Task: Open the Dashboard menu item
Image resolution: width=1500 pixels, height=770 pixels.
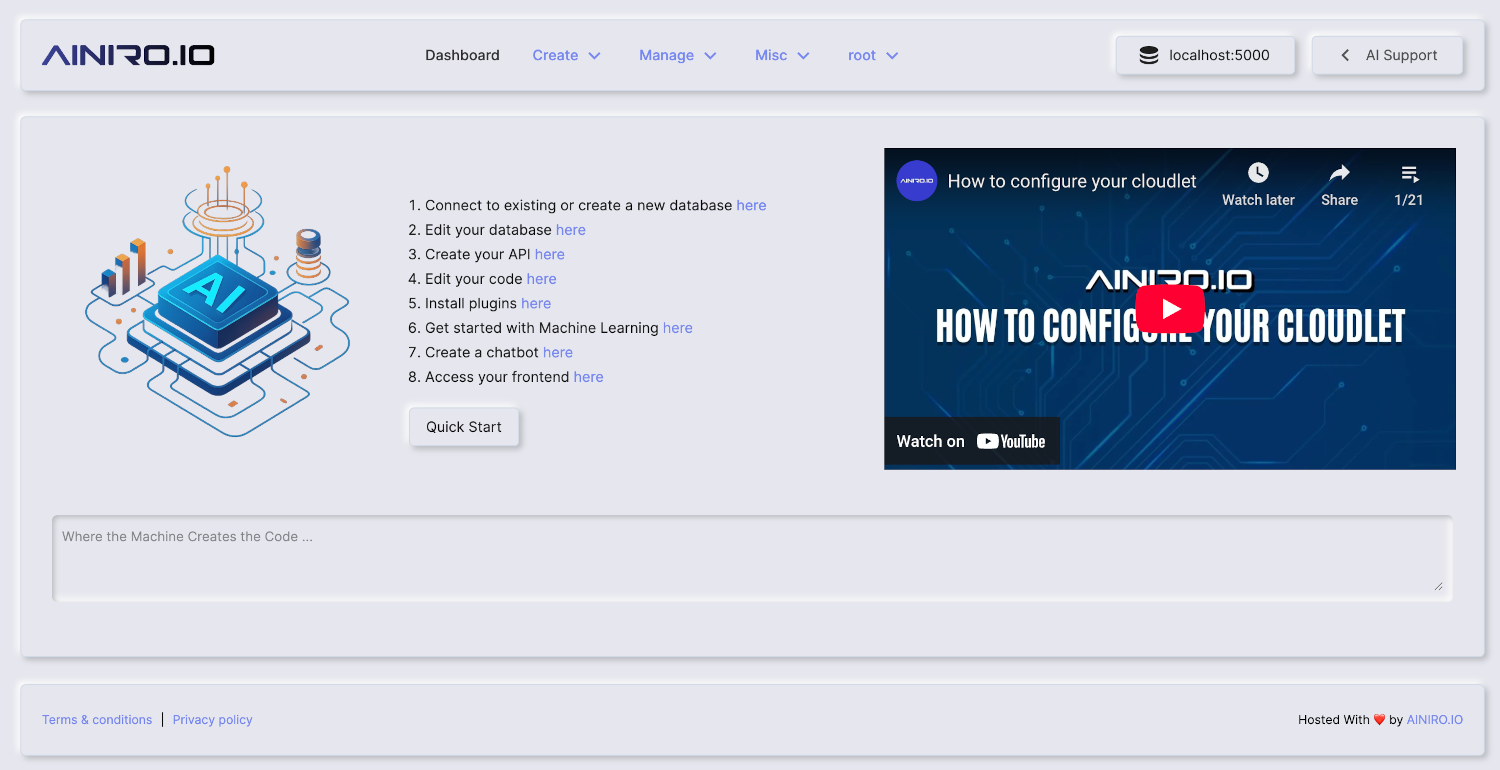Action: pyautogui.click(x=462, y=55)
